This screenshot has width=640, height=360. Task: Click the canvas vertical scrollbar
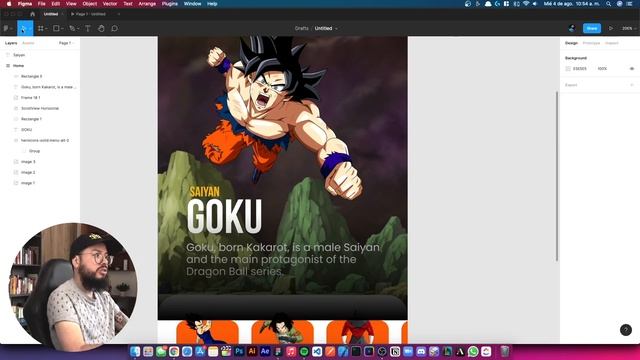tap(557, 176)
